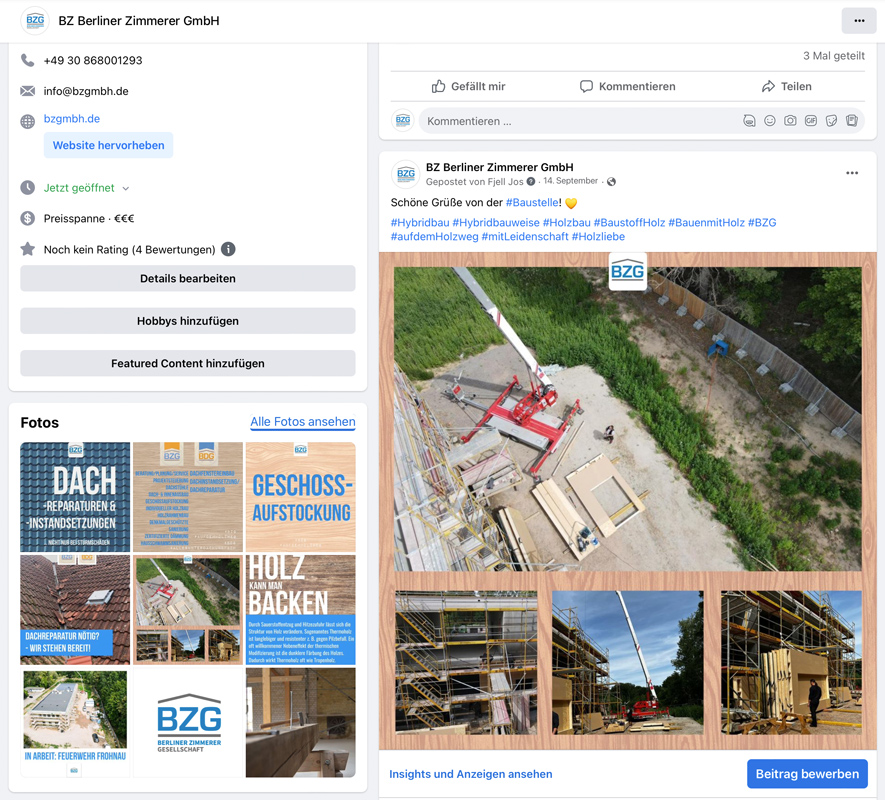Viewport: 885px width, 800px height.
Task: Open the bzgmbh.de website link
Action: 72,119
